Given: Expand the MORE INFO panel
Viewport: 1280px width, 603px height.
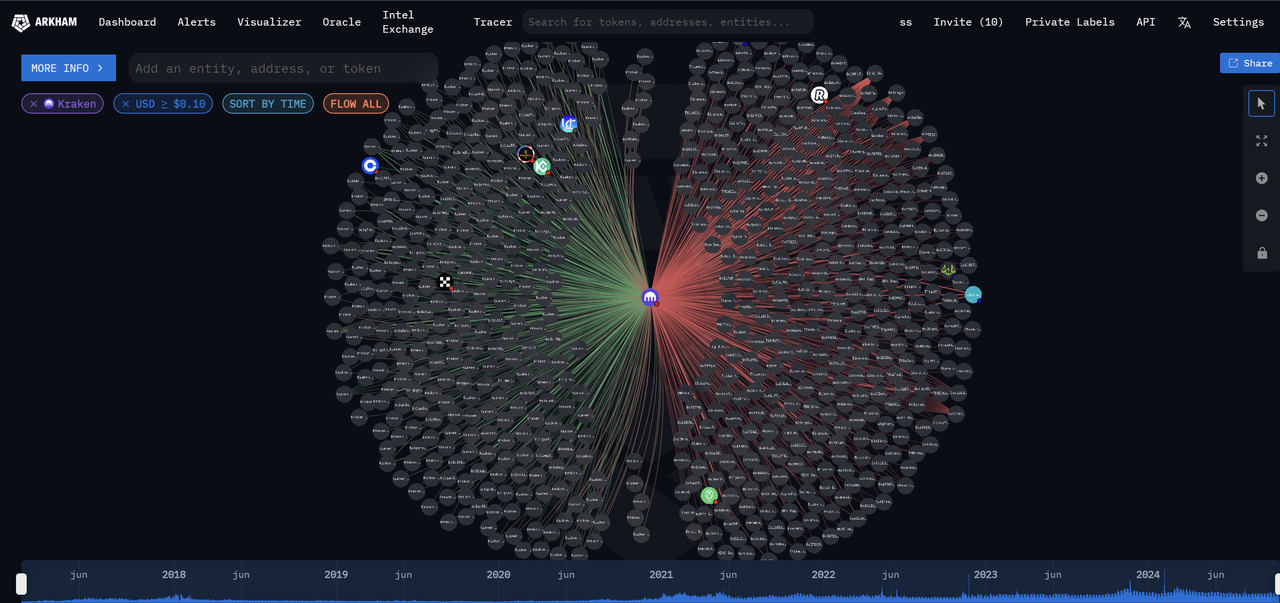Looking at the screenshot, I should [x=68, y=68].
